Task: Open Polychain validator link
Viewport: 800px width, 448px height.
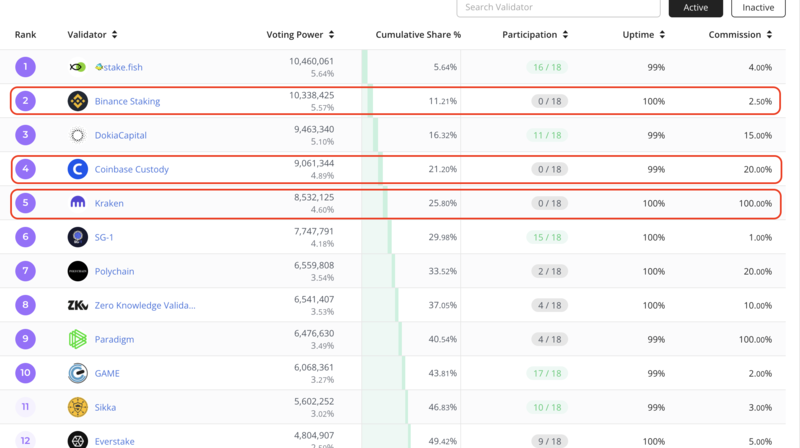Action: click(x=114, y=271)
